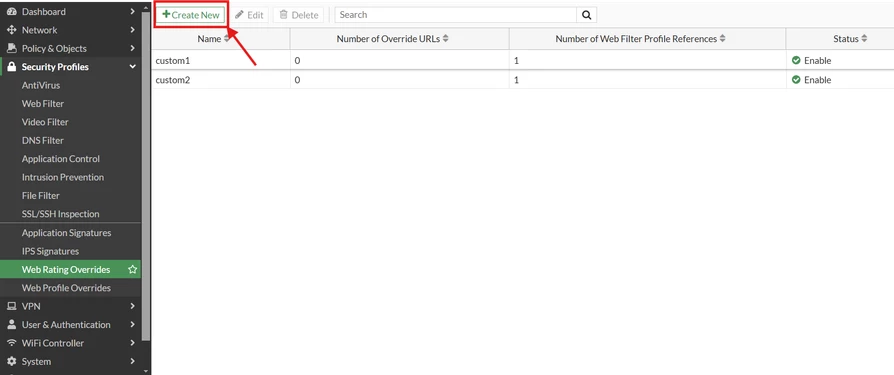Click profile references value 1 for custom1
The image size is (894, 375).
click(x=517, y=60)
